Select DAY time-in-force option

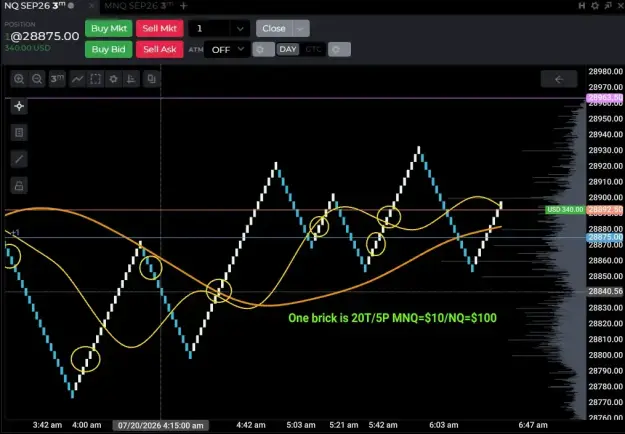click(288, 49)
